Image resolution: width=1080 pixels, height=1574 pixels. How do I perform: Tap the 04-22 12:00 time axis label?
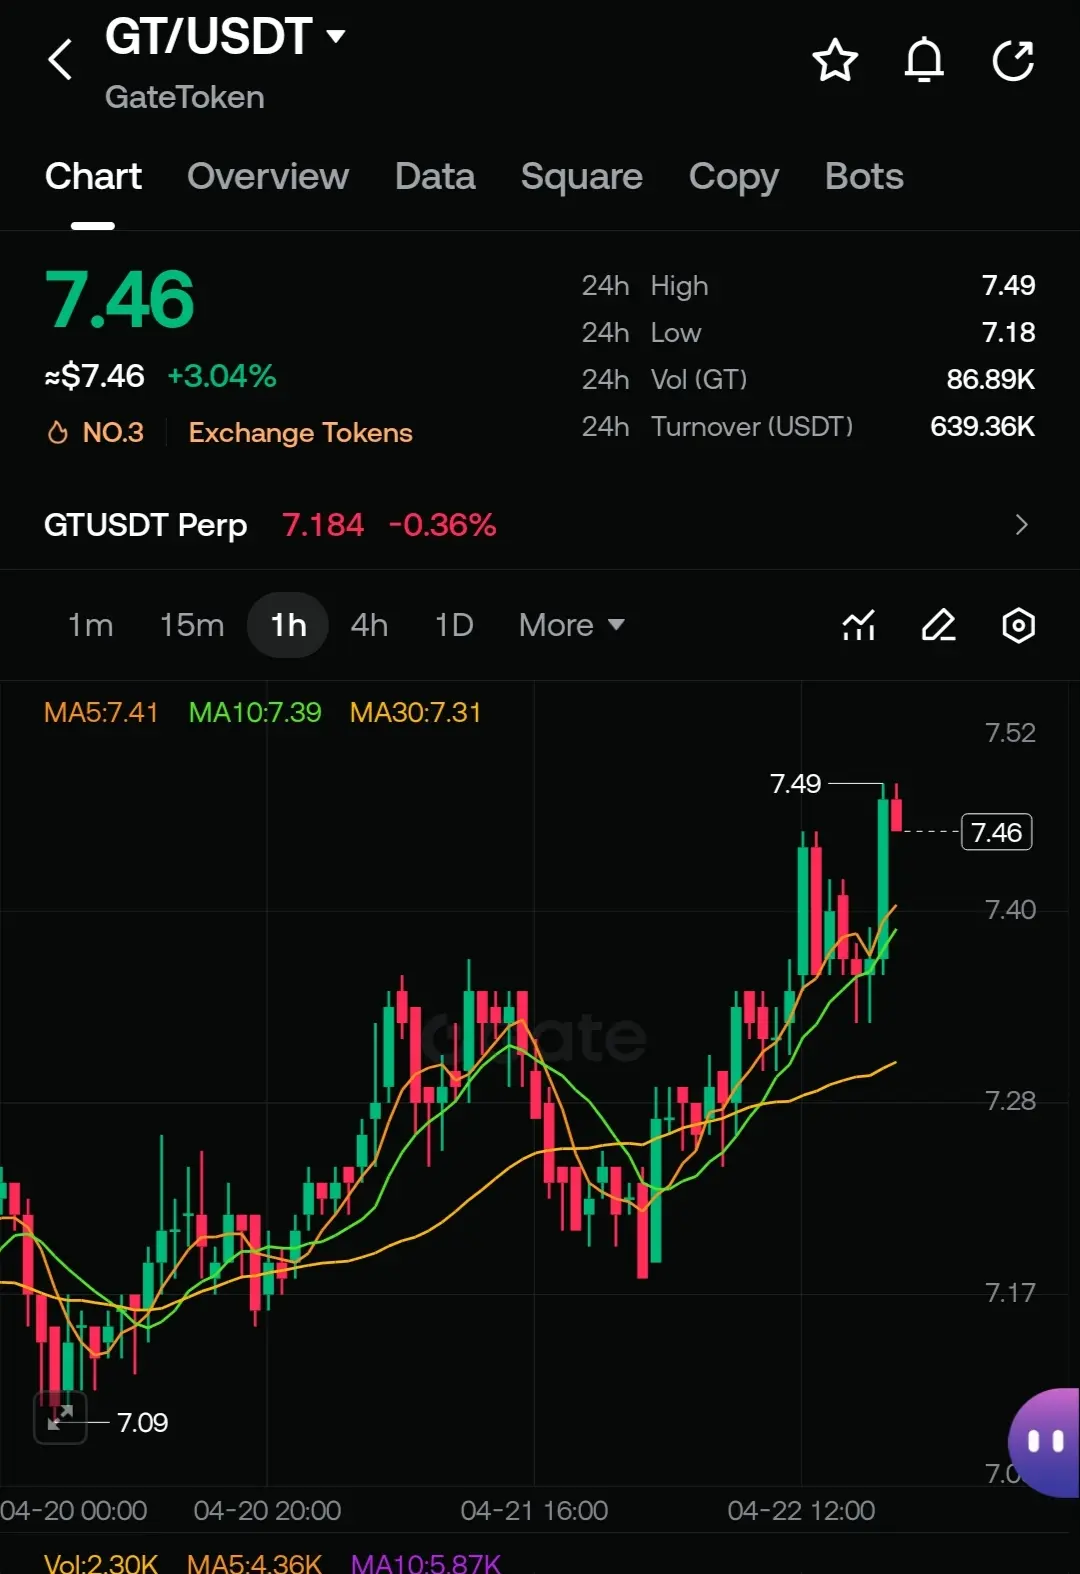coord(801,1511)
